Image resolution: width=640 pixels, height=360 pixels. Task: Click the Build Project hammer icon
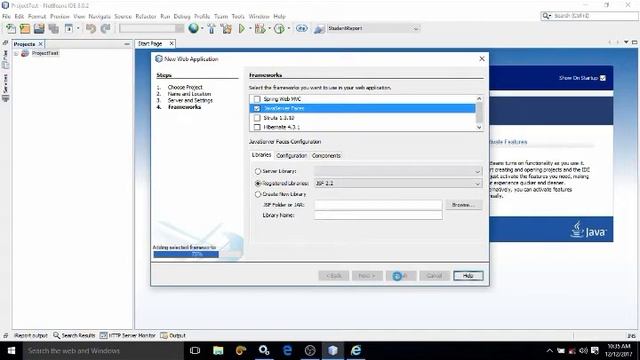click(x=211, y=29)
